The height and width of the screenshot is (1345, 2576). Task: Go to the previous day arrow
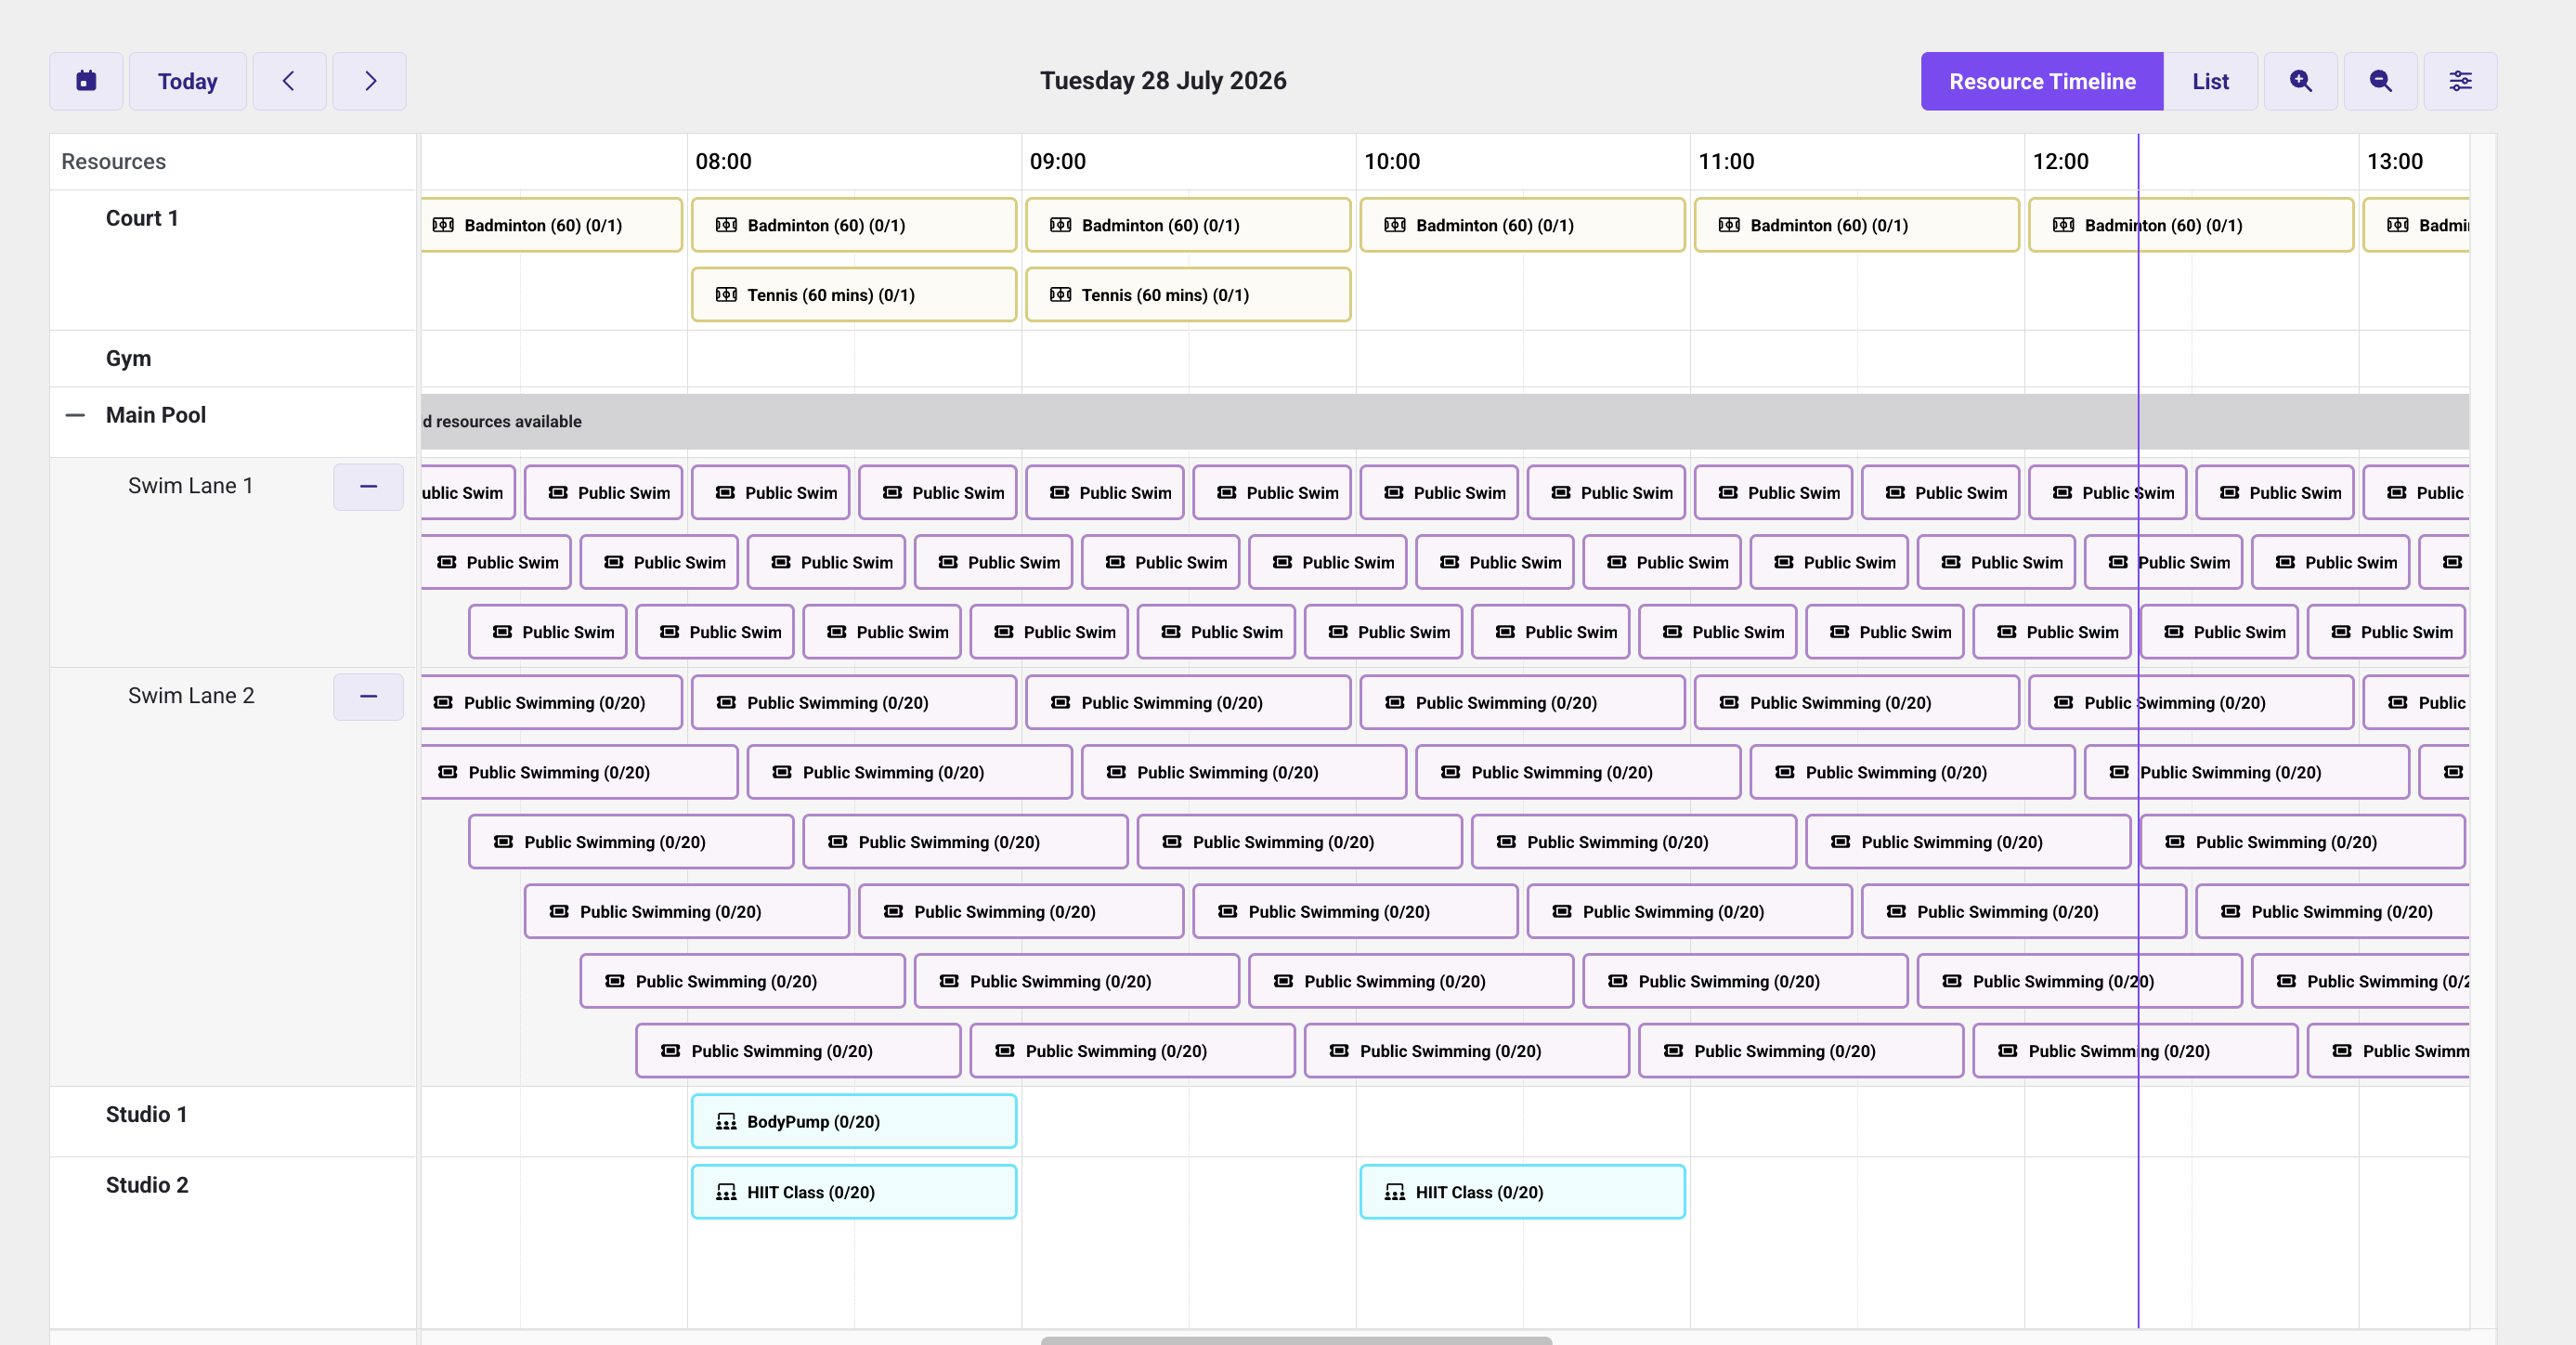[x=289, y=81]
